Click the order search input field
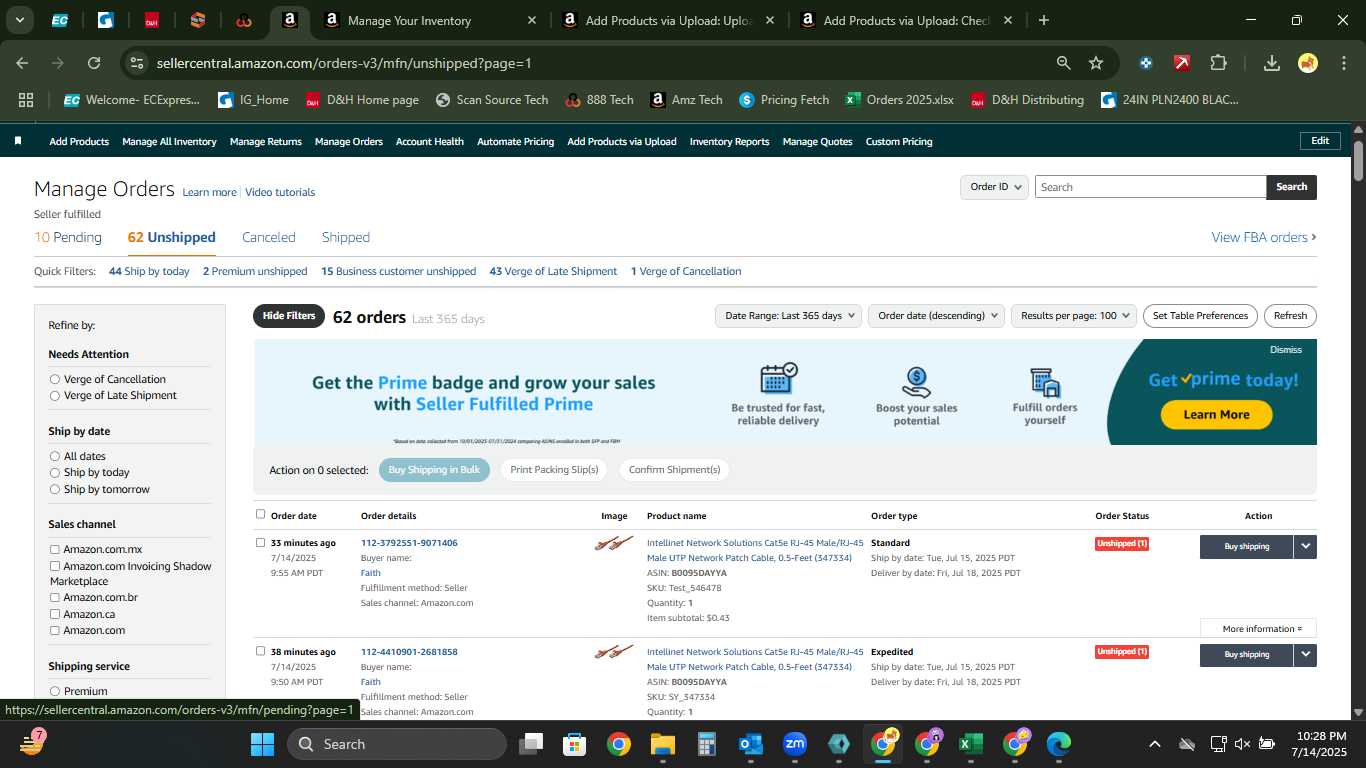The height and width of the screenshot is (768, 1366). pyautogui.click(x=1150, y=187)
